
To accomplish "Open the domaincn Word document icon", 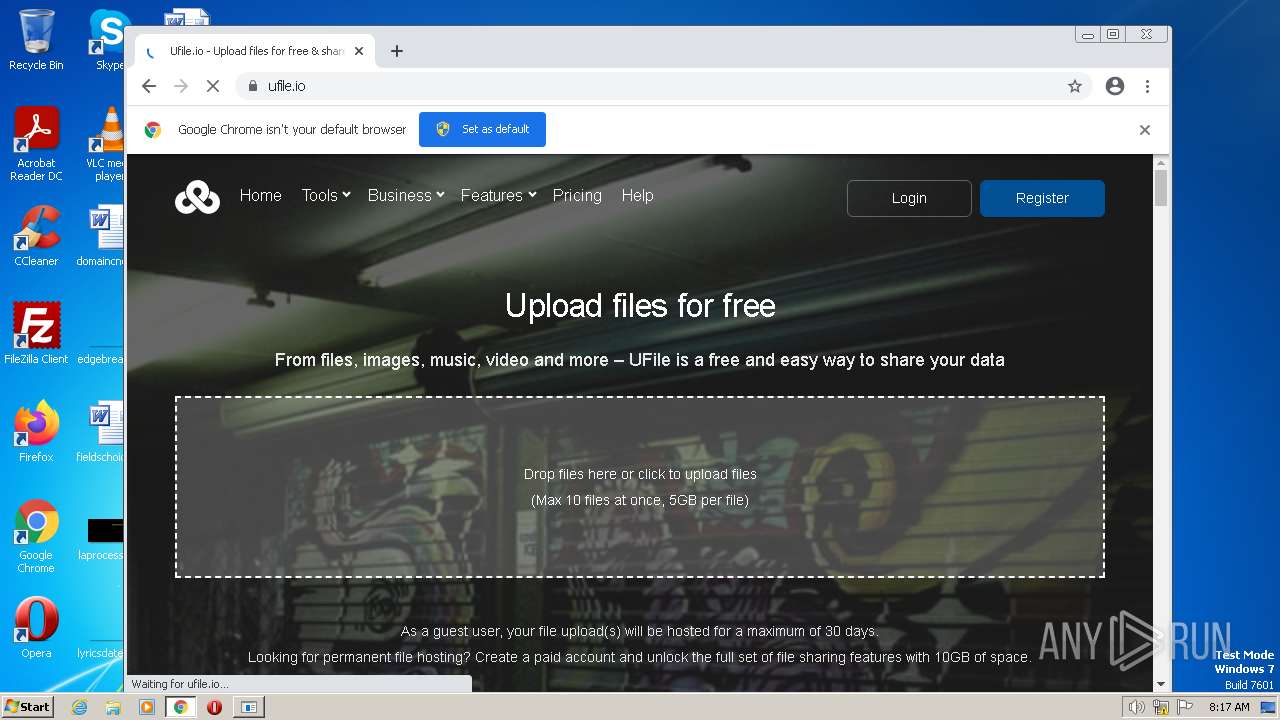I will [103, 236].
